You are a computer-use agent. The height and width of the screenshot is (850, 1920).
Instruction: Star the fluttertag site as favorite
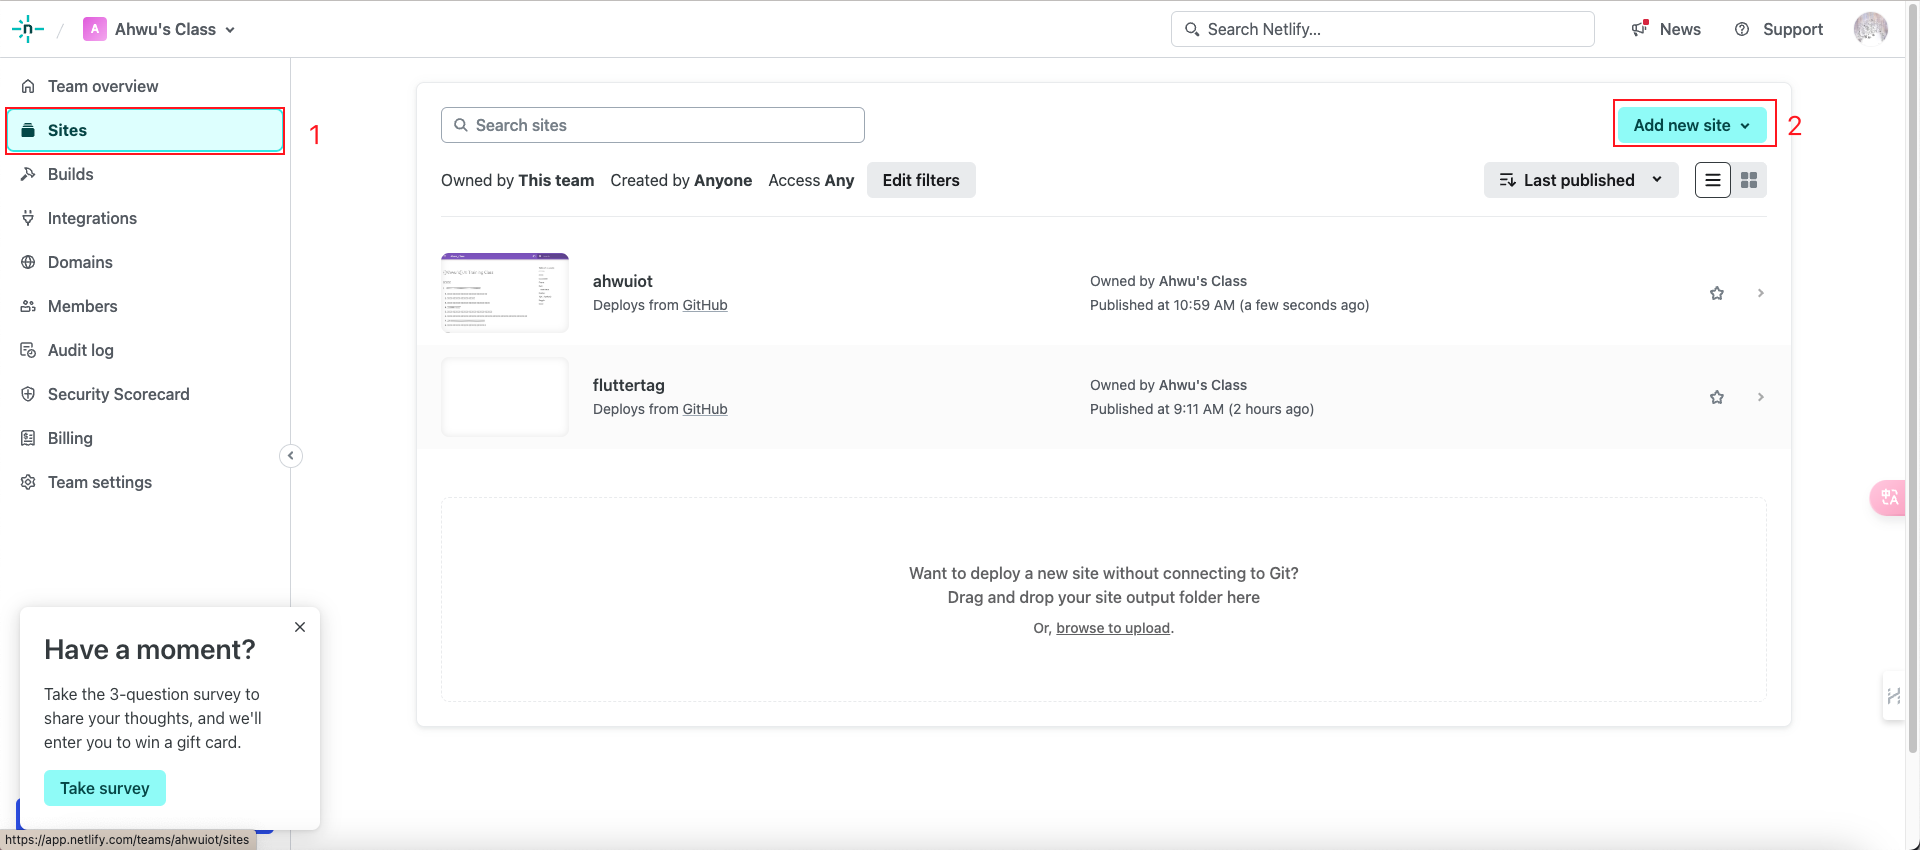point(1716,397)
